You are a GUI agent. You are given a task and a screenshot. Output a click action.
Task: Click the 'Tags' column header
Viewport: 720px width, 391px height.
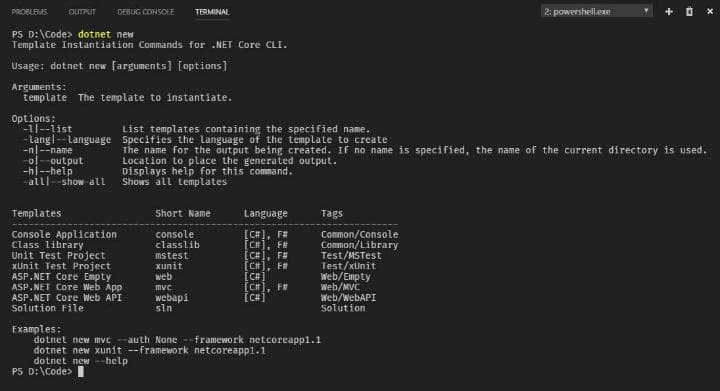click(332, 213)
